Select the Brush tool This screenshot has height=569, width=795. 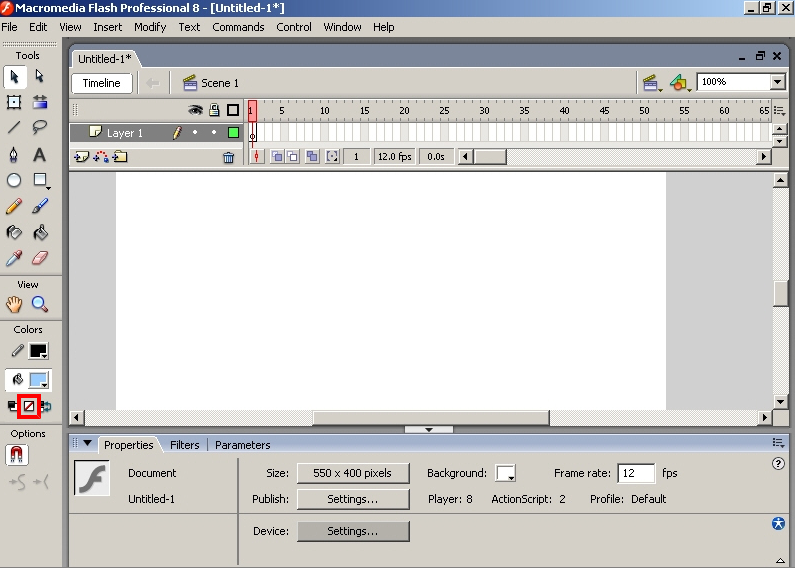(40, 206)
